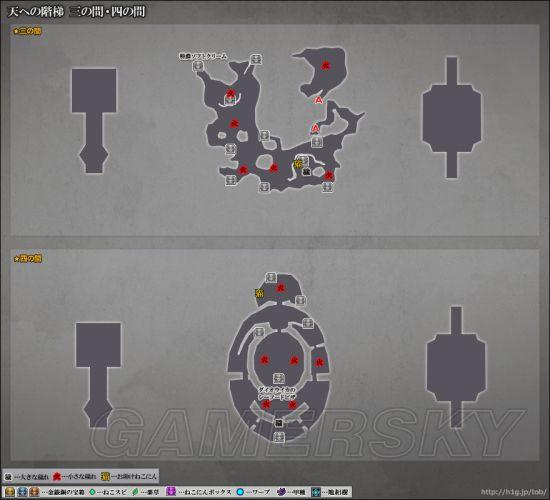
Task: Click the lower red A warp marker
Action: (315, 129)
